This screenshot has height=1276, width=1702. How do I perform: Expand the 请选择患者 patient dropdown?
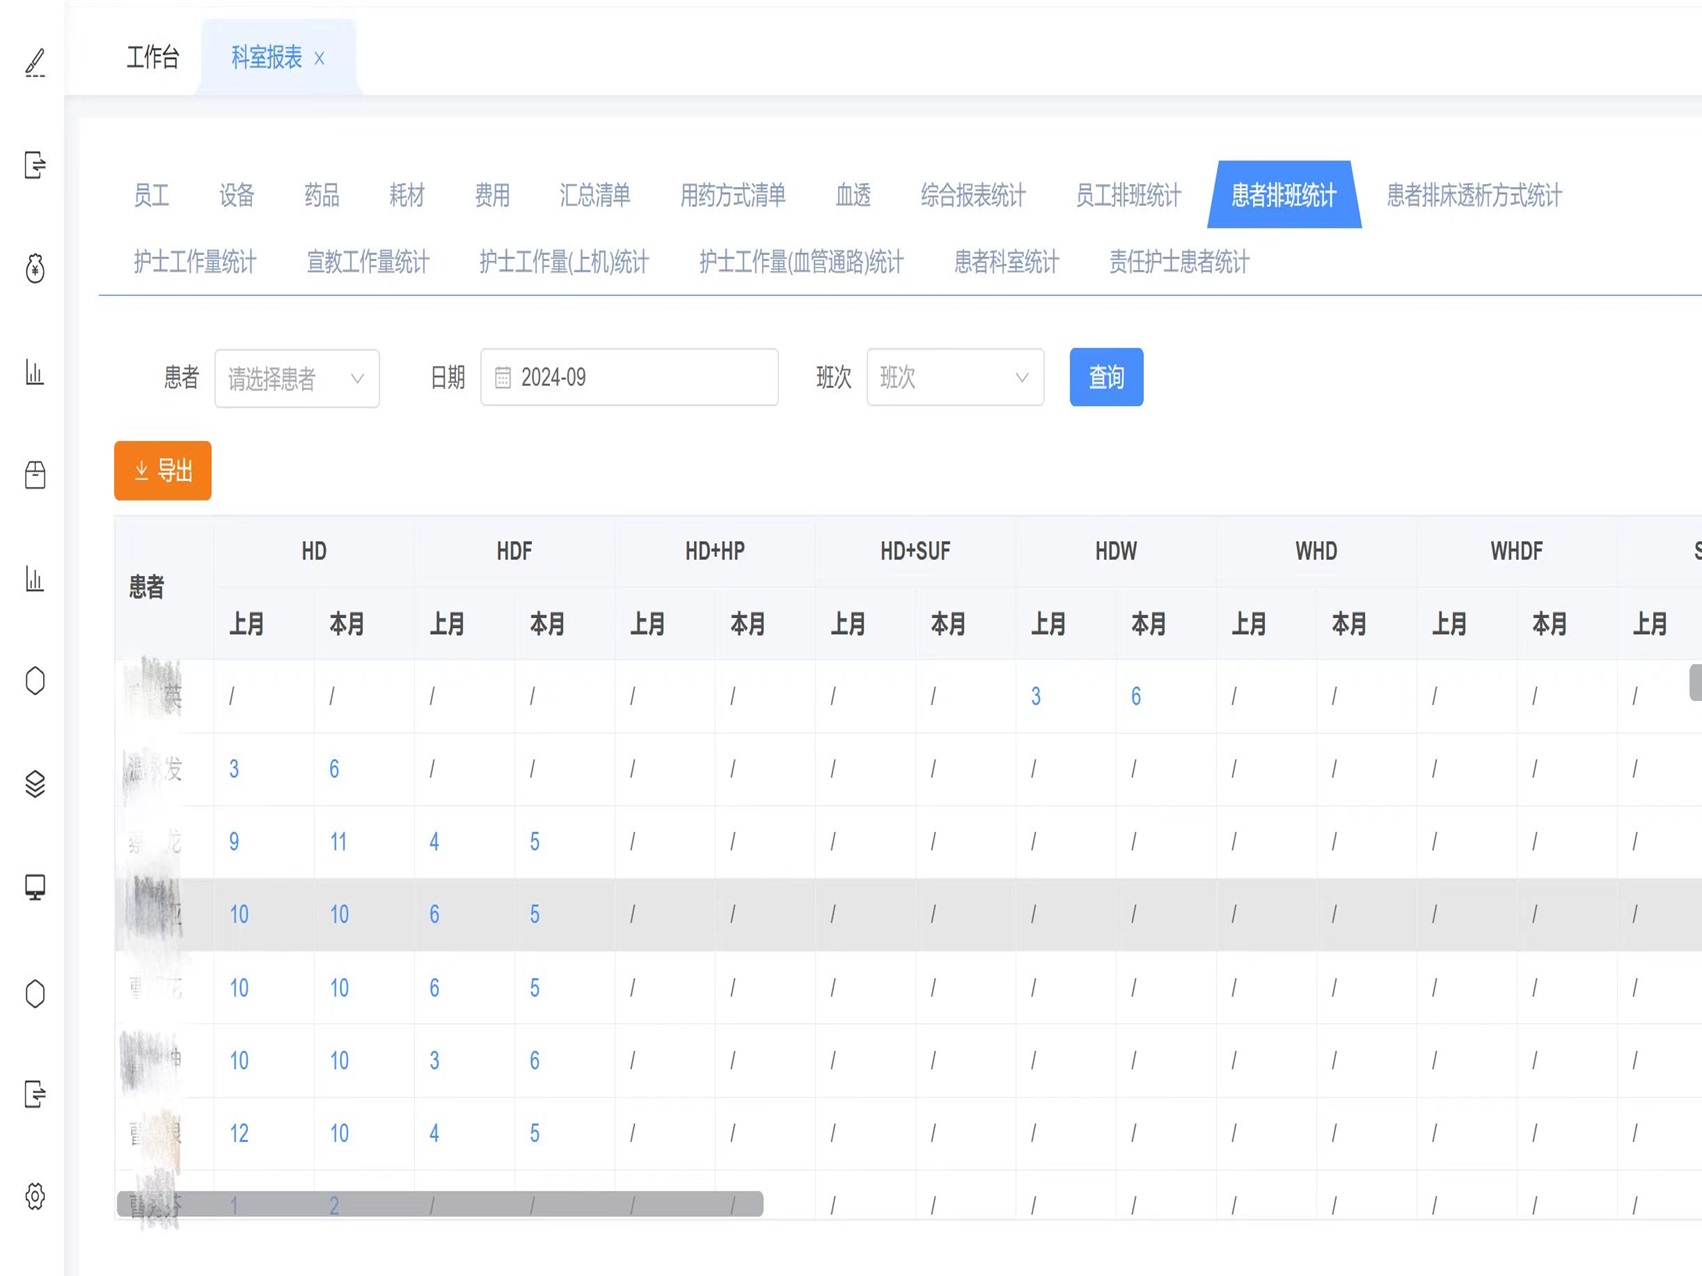[296, 378]
